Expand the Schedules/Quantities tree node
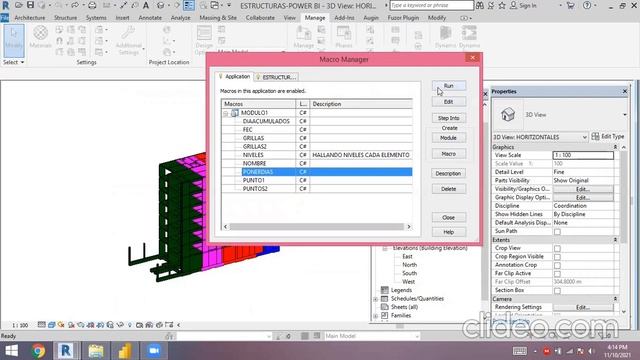 click(x=376, y=299)
